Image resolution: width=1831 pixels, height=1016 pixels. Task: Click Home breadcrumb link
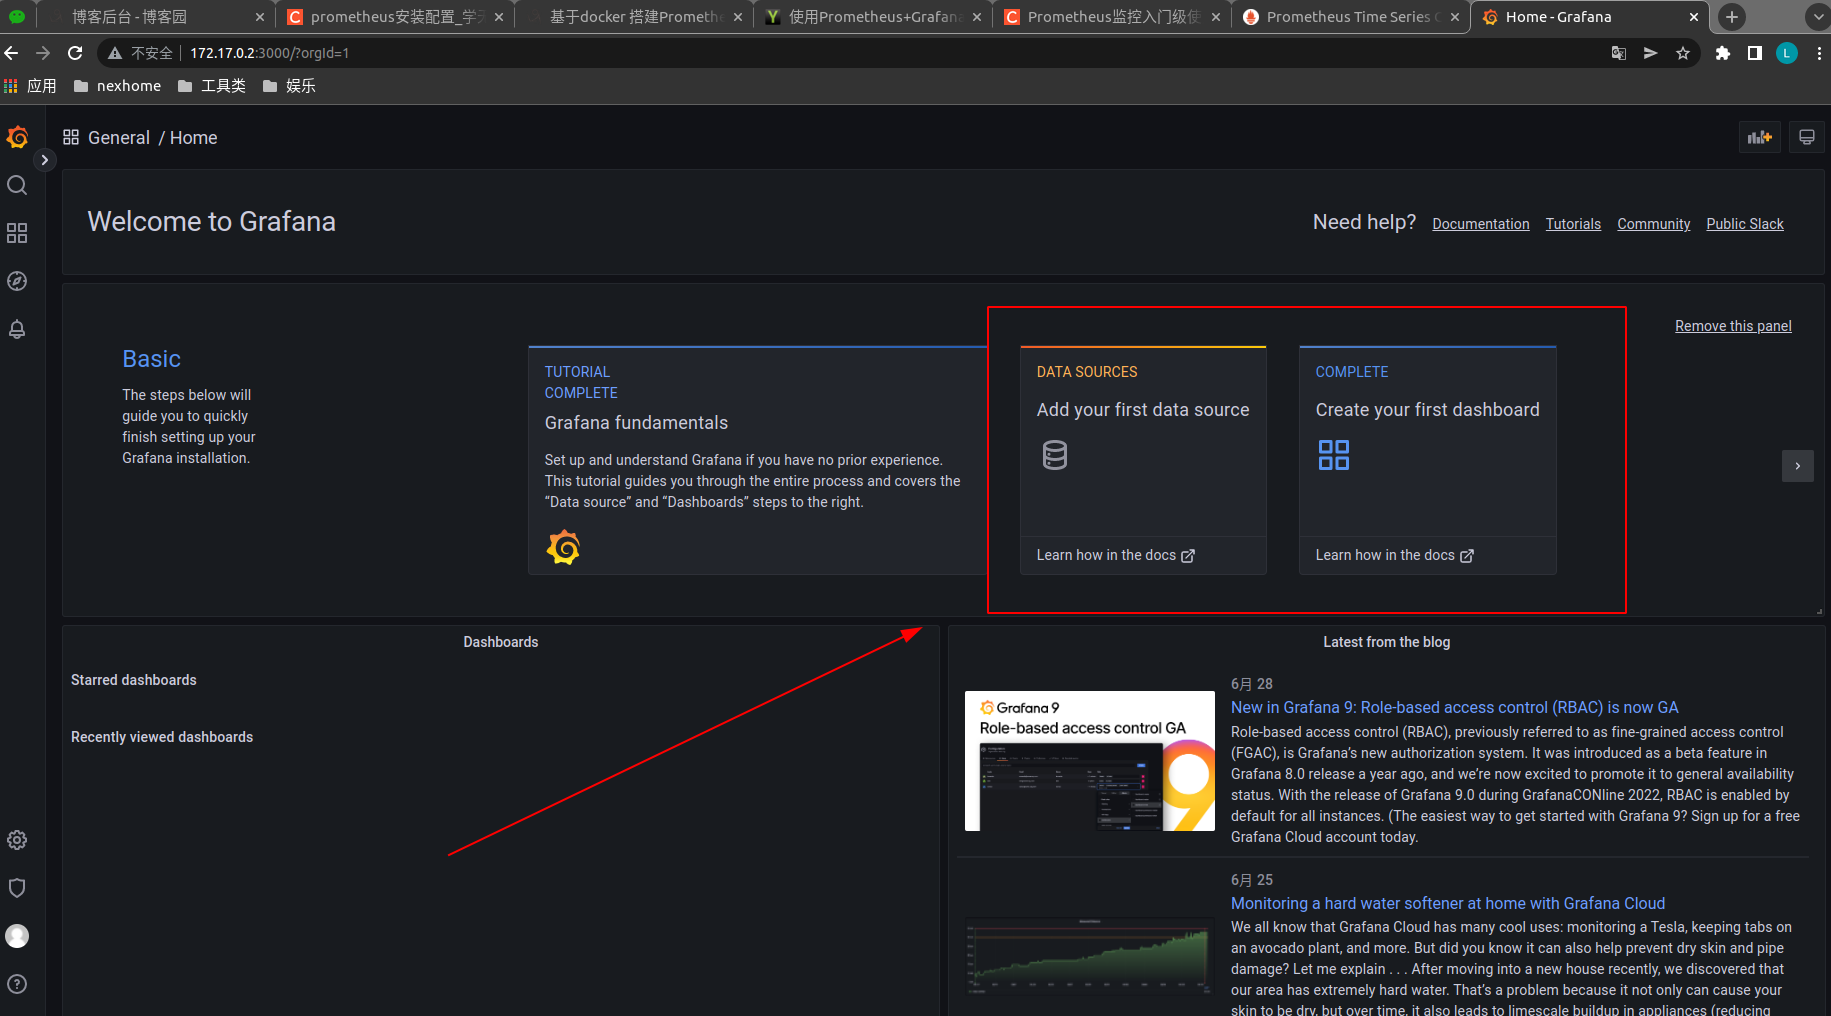[194, 138]
